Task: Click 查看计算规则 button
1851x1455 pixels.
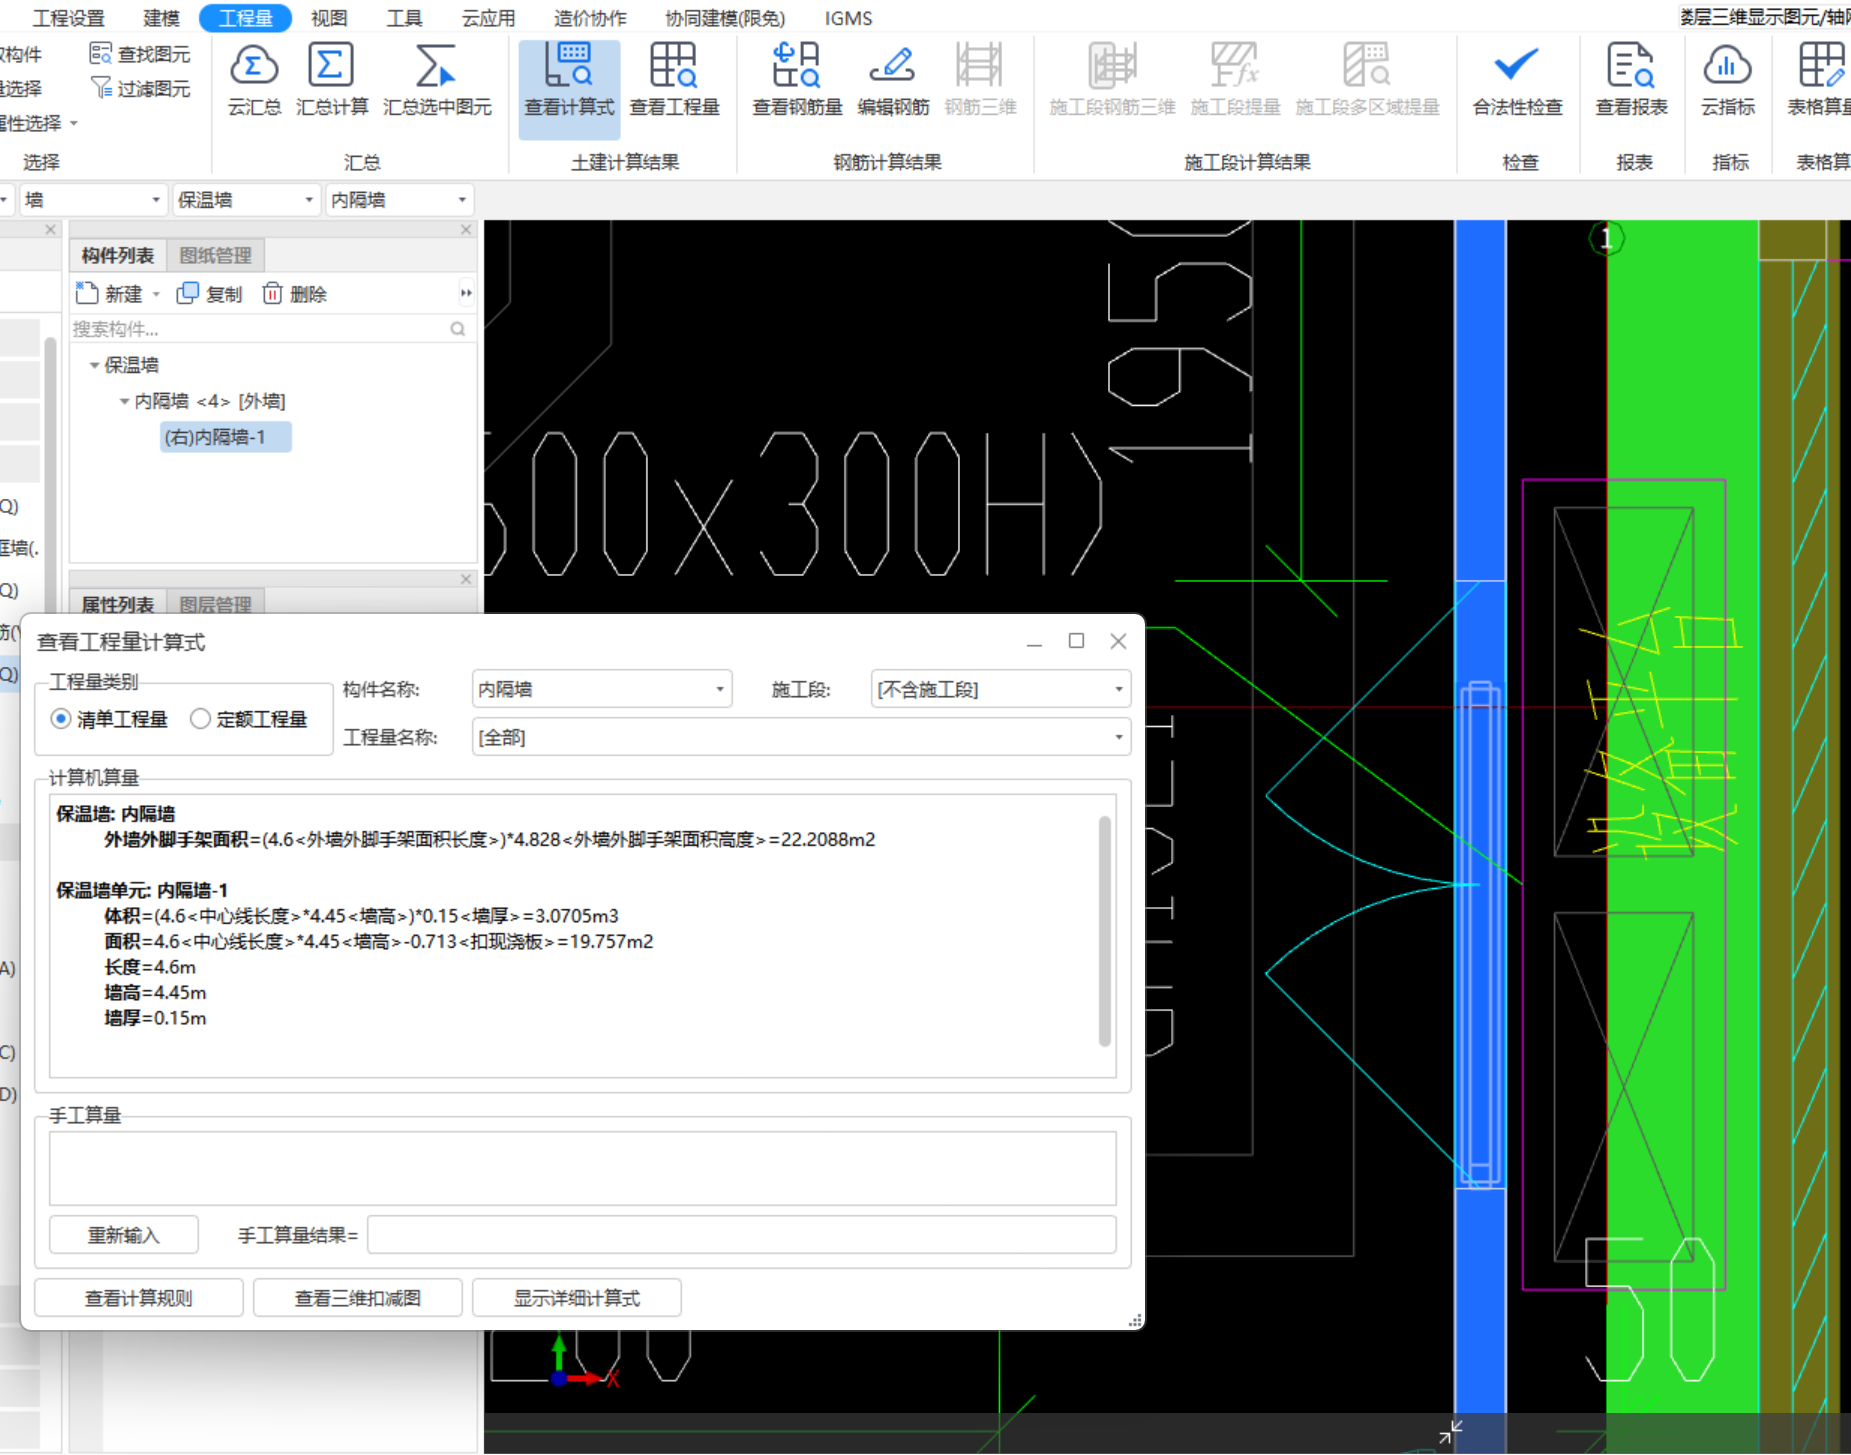Action: [139, 1298]
